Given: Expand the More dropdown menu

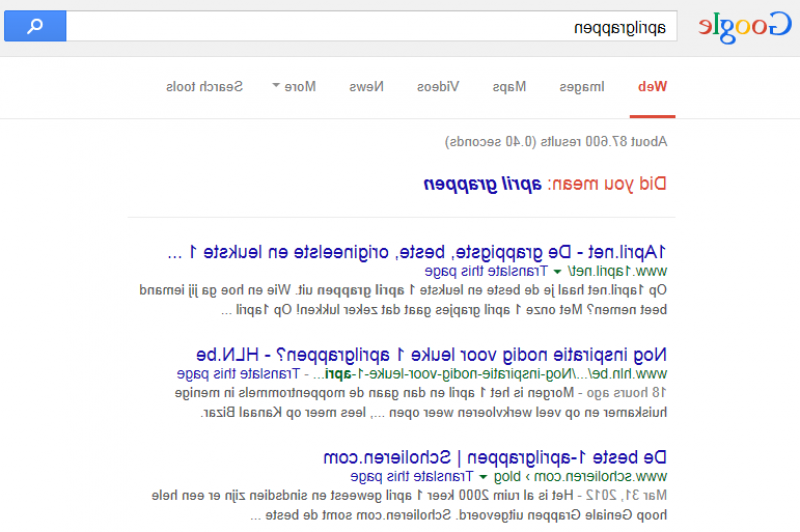Looking at the screenshot, I should [x=294, y=87].
